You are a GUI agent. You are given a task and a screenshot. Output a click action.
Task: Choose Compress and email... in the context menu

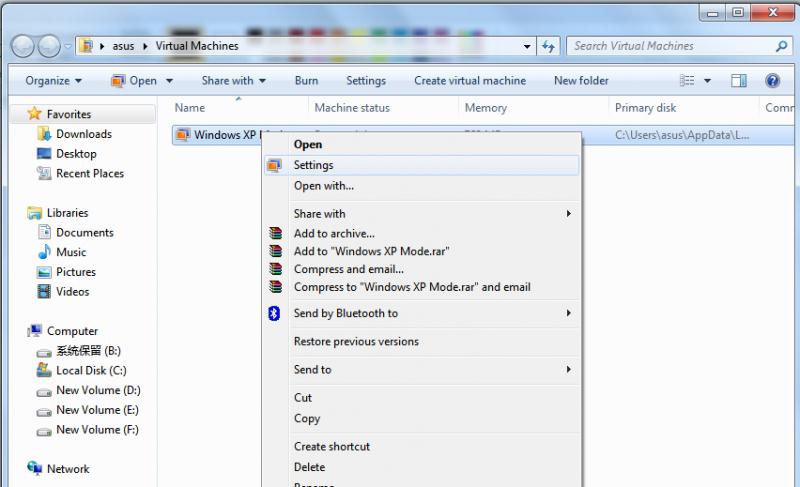click(421, 269)
